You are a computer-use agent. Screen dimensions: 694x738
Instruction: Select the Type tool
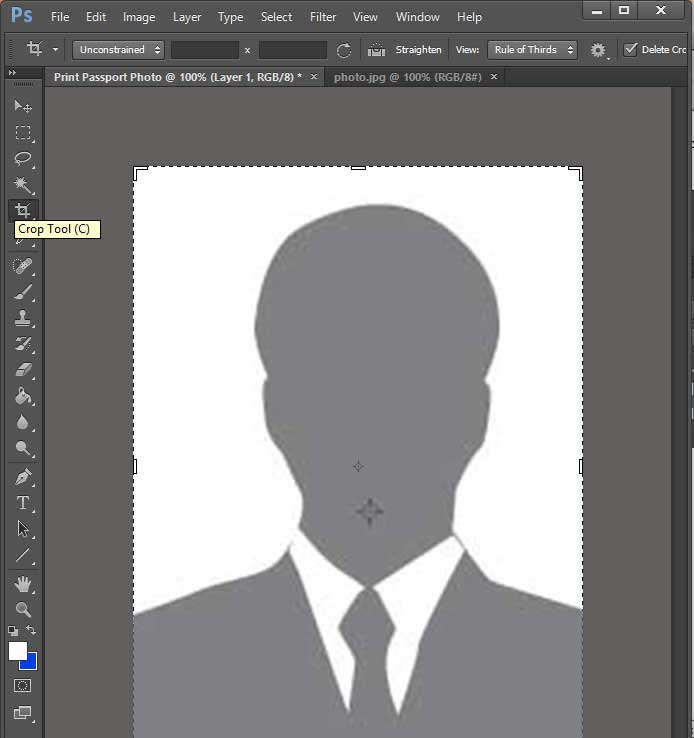[23, 503]
